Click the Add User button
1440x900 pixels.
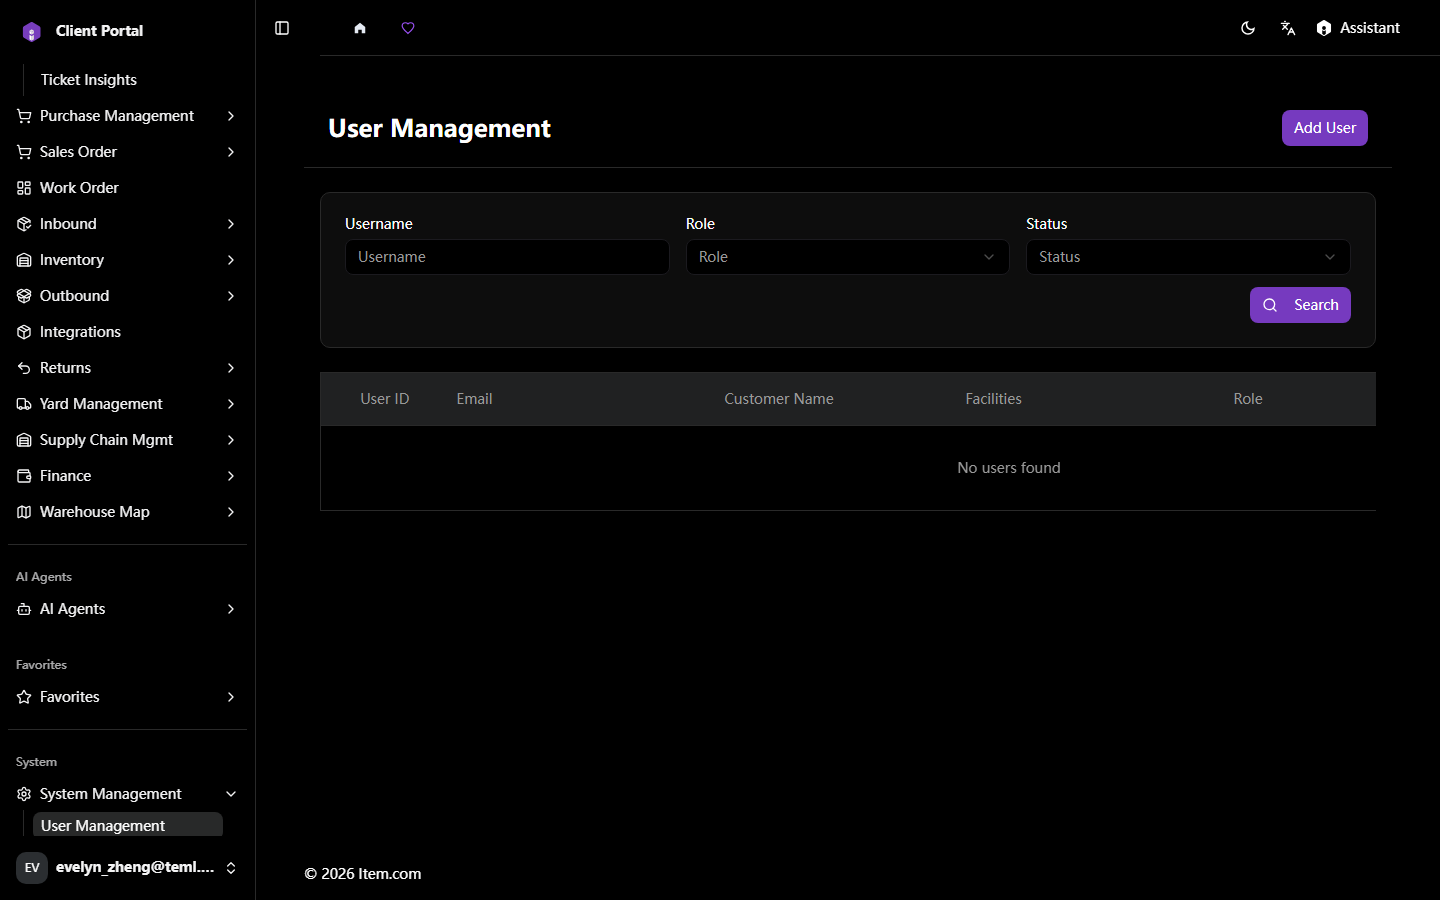pos(1325,128)
